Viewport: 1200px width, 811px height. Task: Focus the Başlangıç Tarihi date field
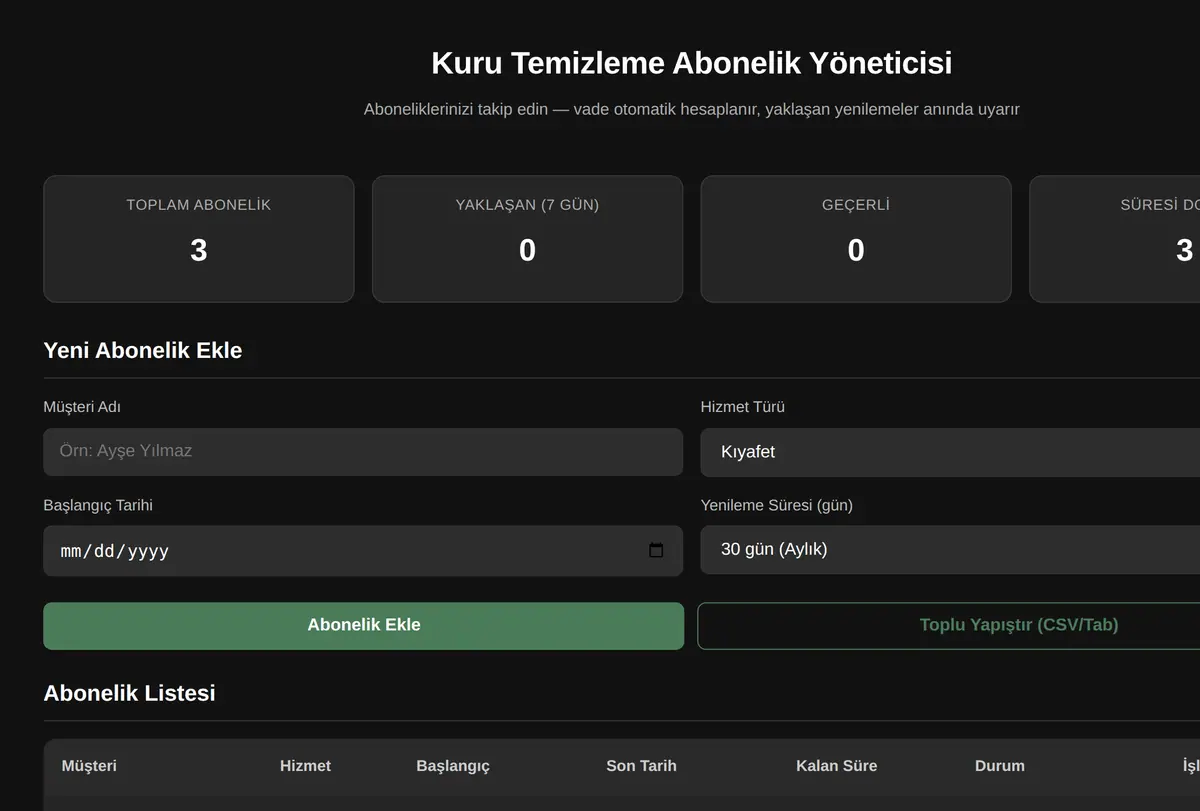coord(363,551)
